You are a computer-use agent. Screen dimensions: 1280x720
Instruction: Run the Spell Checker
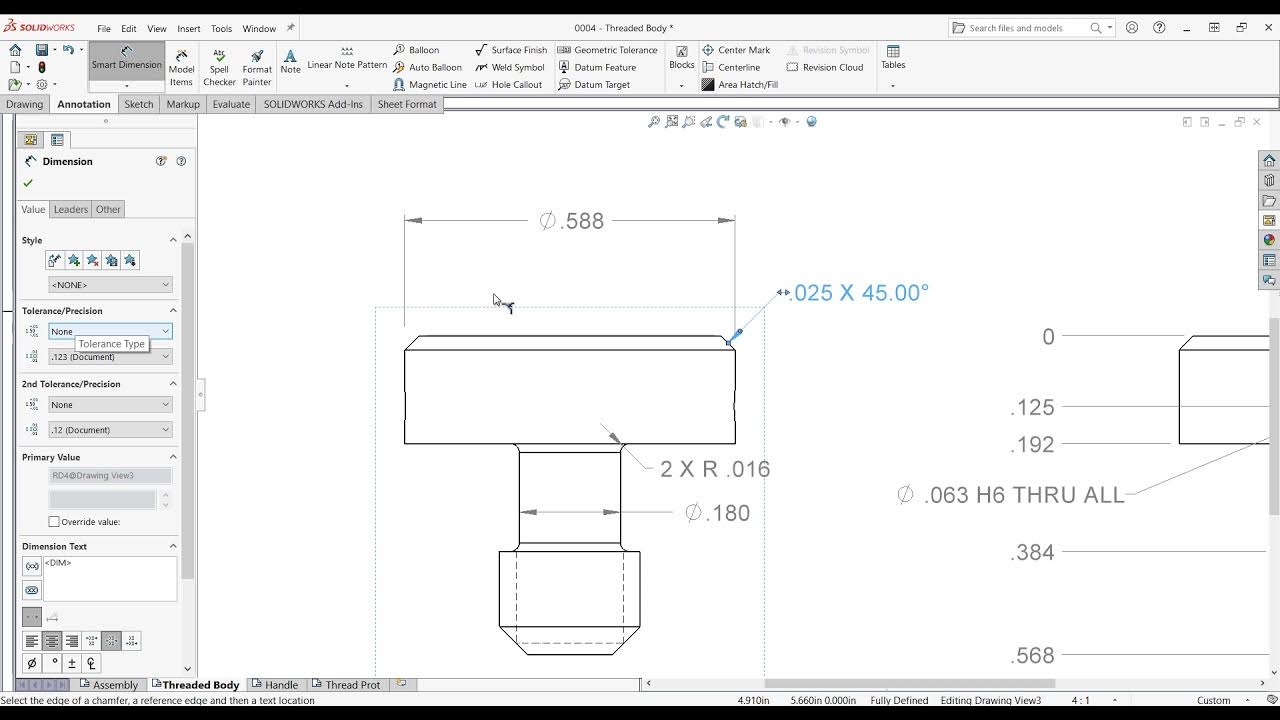pyautogui.click(x=219, y=67)
